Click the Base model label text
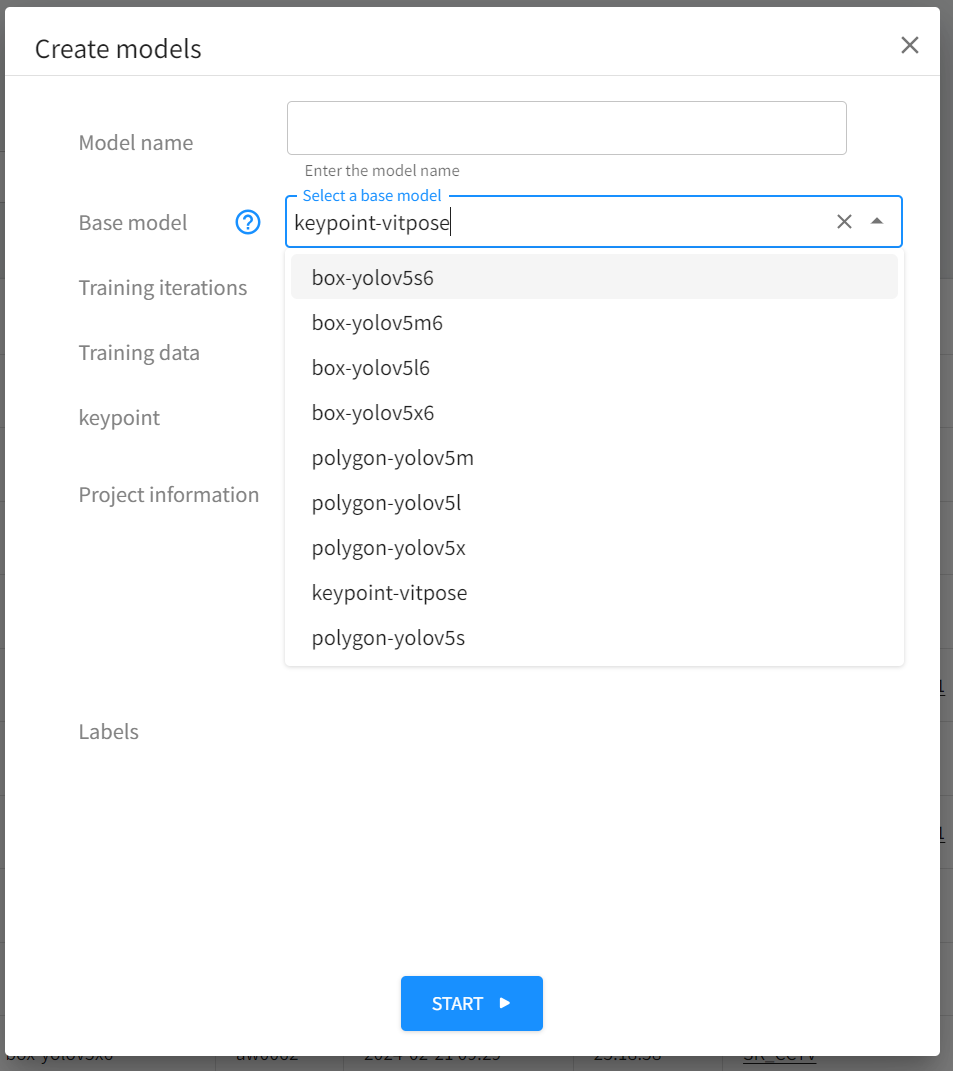Viewport: 953px width, 1071px height. coord(133,223)
